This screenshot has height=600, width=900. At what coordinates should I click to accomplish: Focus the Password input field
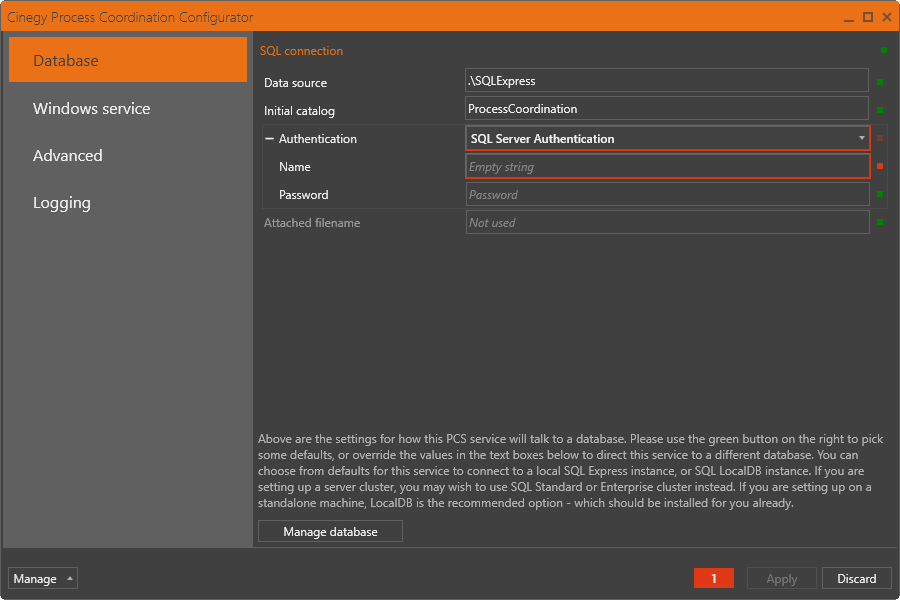(x=668, y=195)
